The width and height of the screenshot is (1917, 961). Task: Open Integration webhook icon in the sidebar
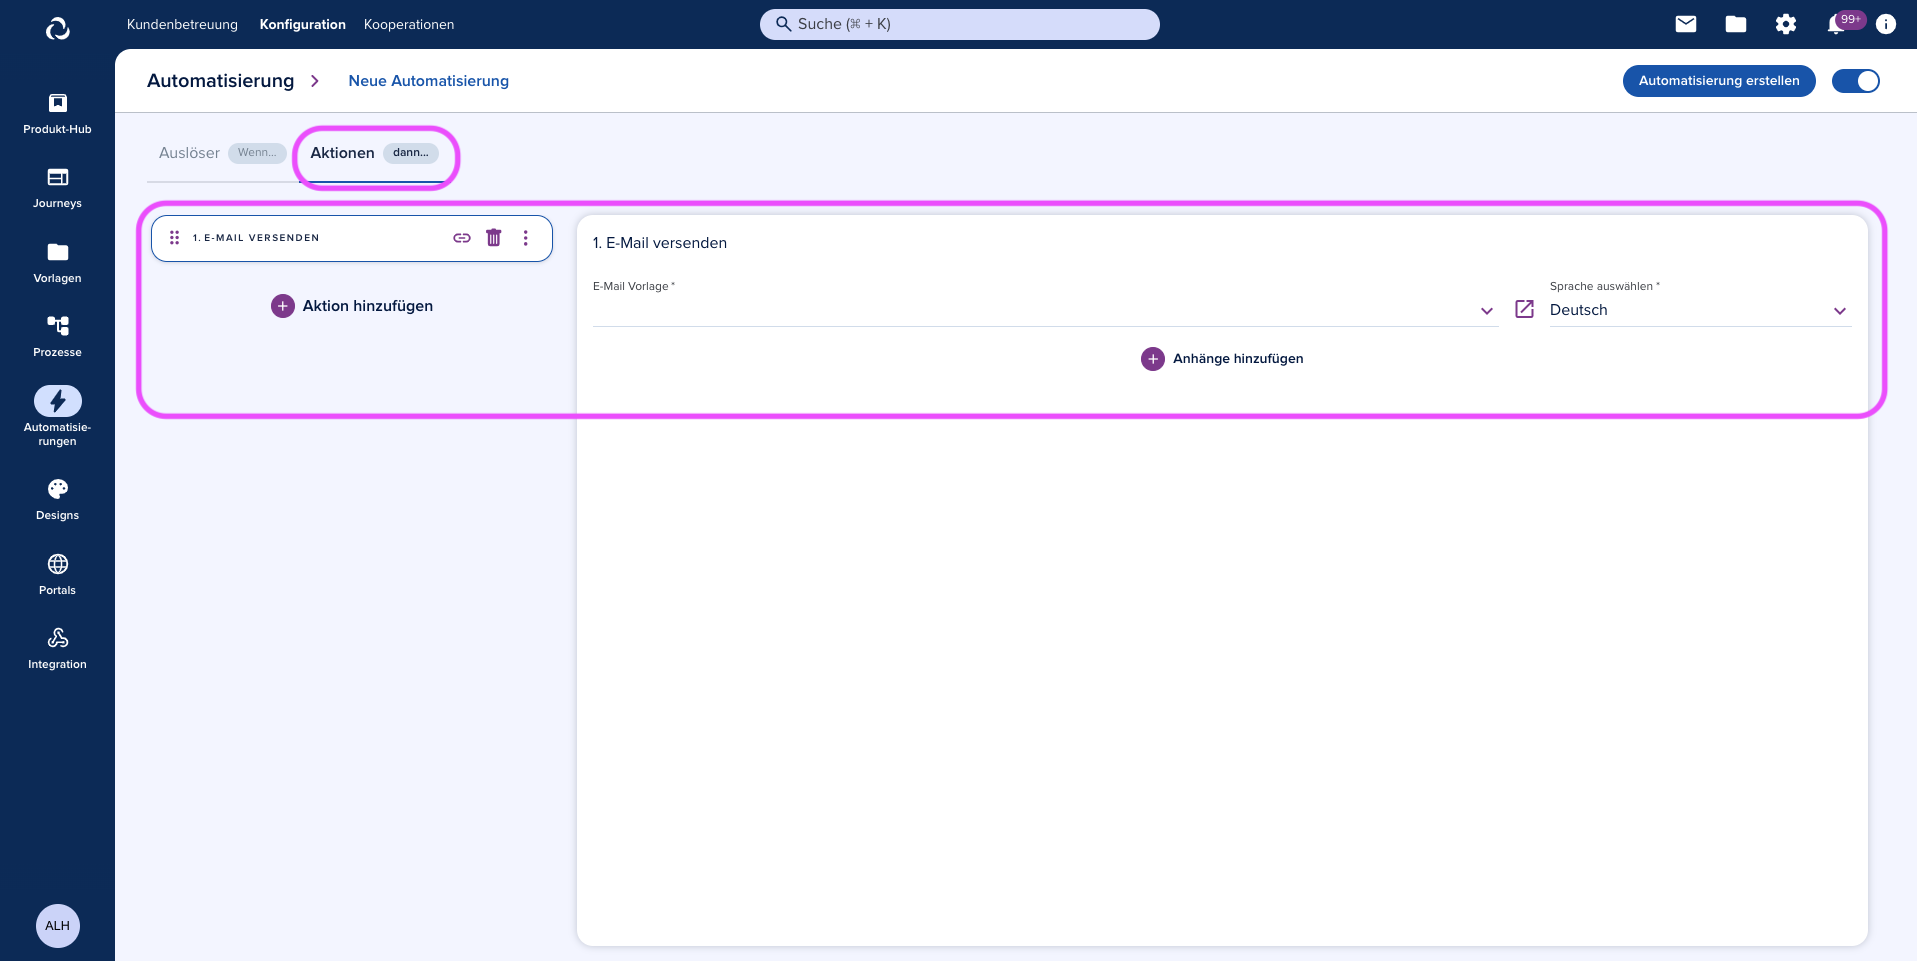pyautogui.click(x=57, y=649)
